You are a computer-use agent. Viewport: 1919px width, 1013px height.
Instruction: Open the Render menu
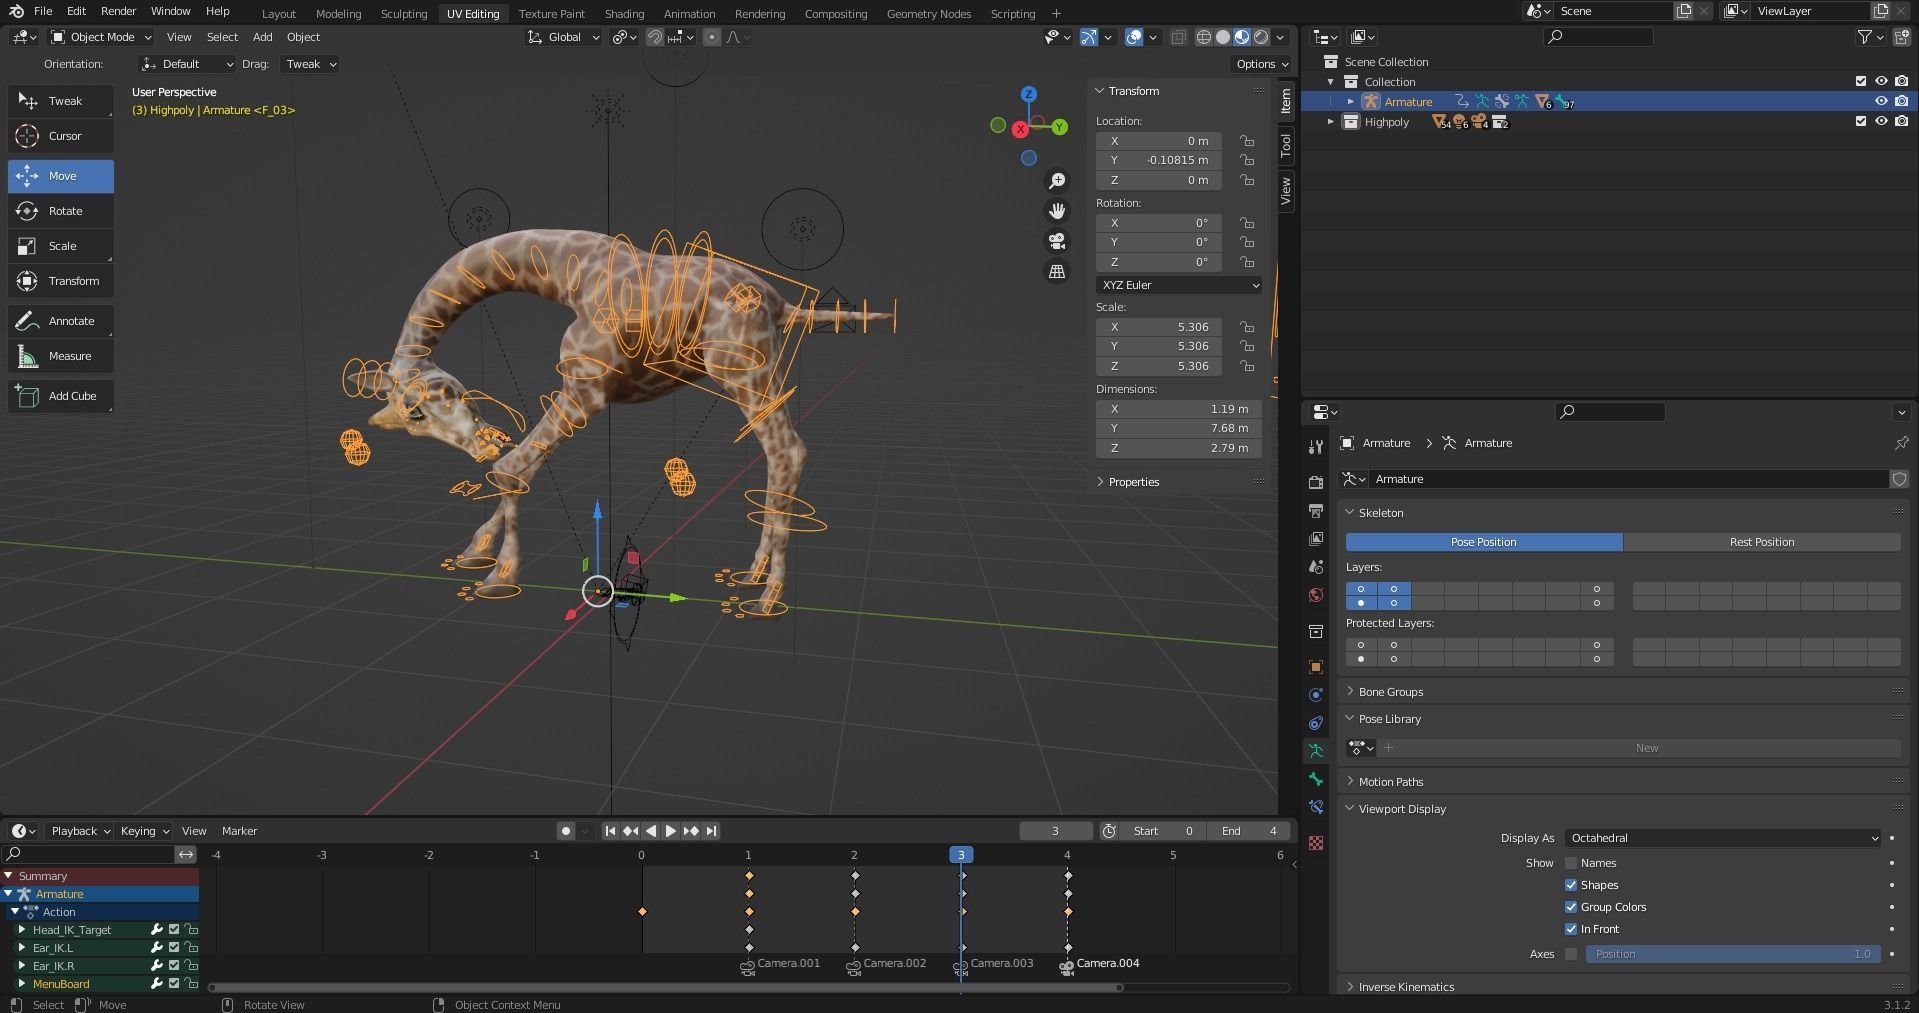point(118,11)
